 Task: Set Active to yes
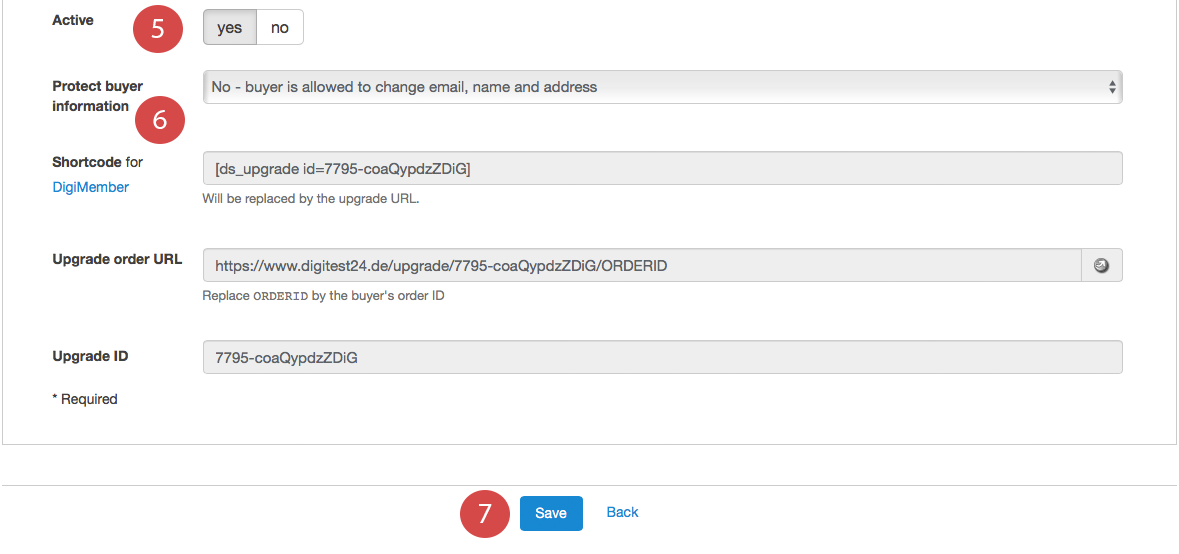coord(230,28)
